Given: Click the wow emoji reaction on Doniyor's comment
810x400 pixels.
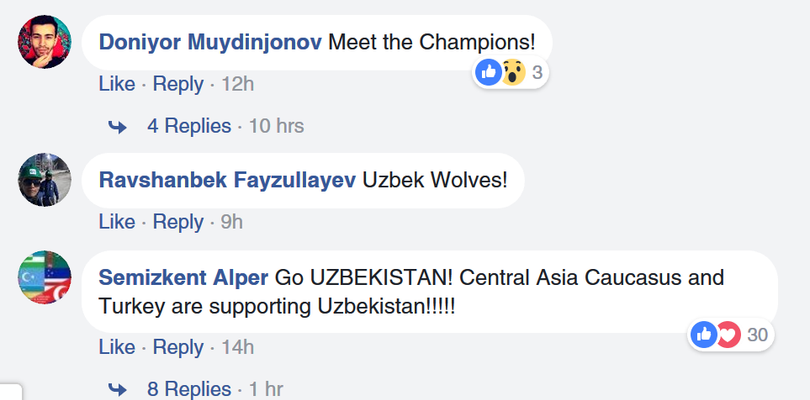Looking at the screenshot, I should pyautogui.click(x=512, y=72).
